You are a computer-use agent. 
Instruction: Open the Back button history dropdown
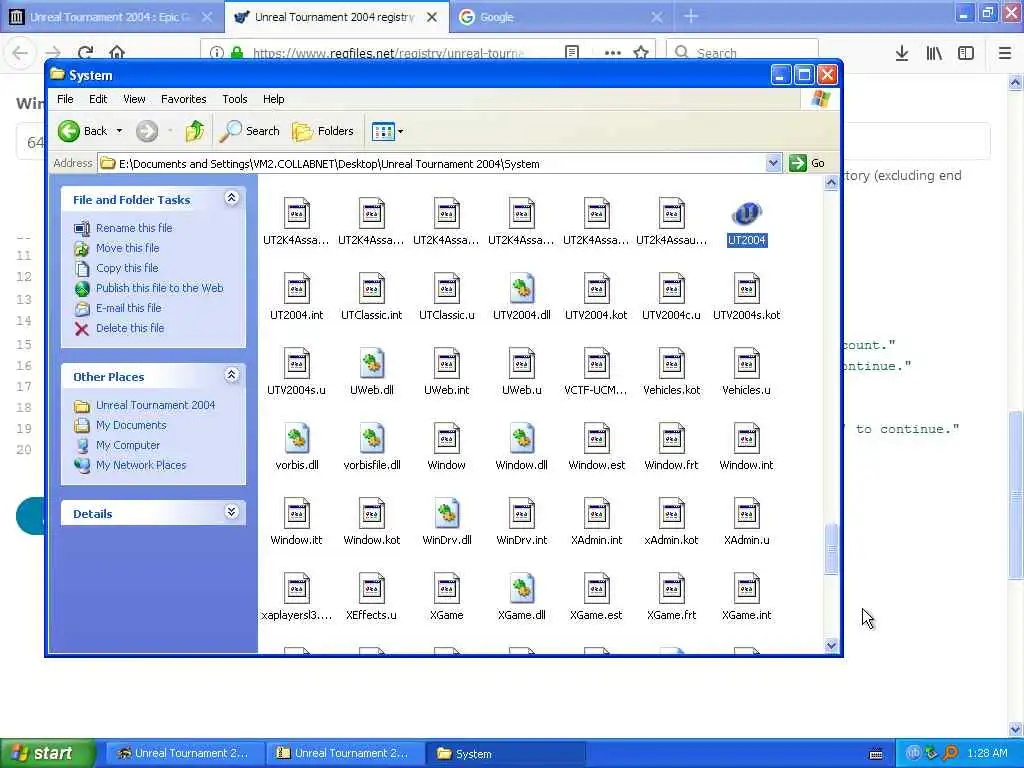[120, 131]
